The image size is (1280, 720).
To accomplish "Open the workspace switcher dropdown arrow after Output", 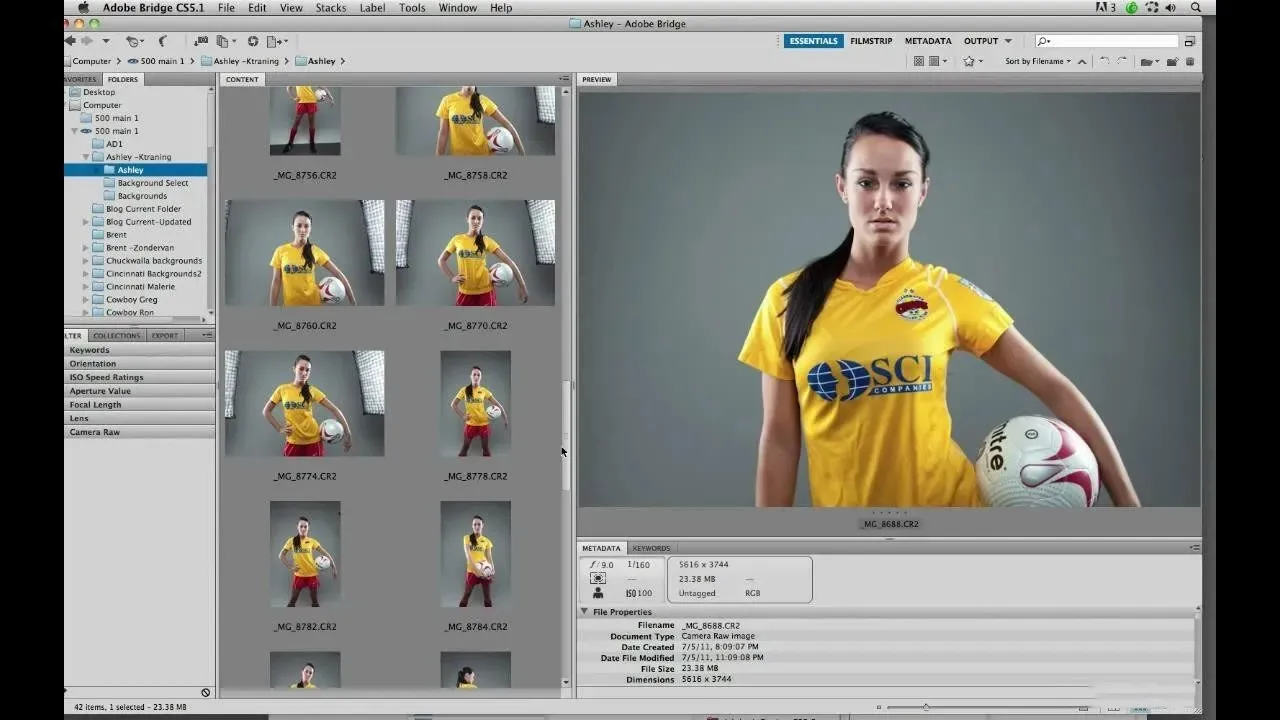I will click(1008, 41).
